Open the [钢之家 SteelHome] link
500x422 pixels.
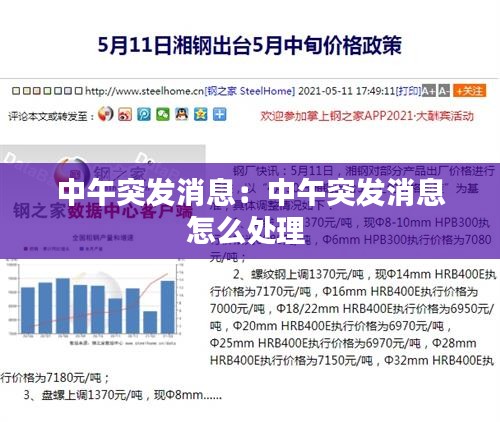coord(250,91)
